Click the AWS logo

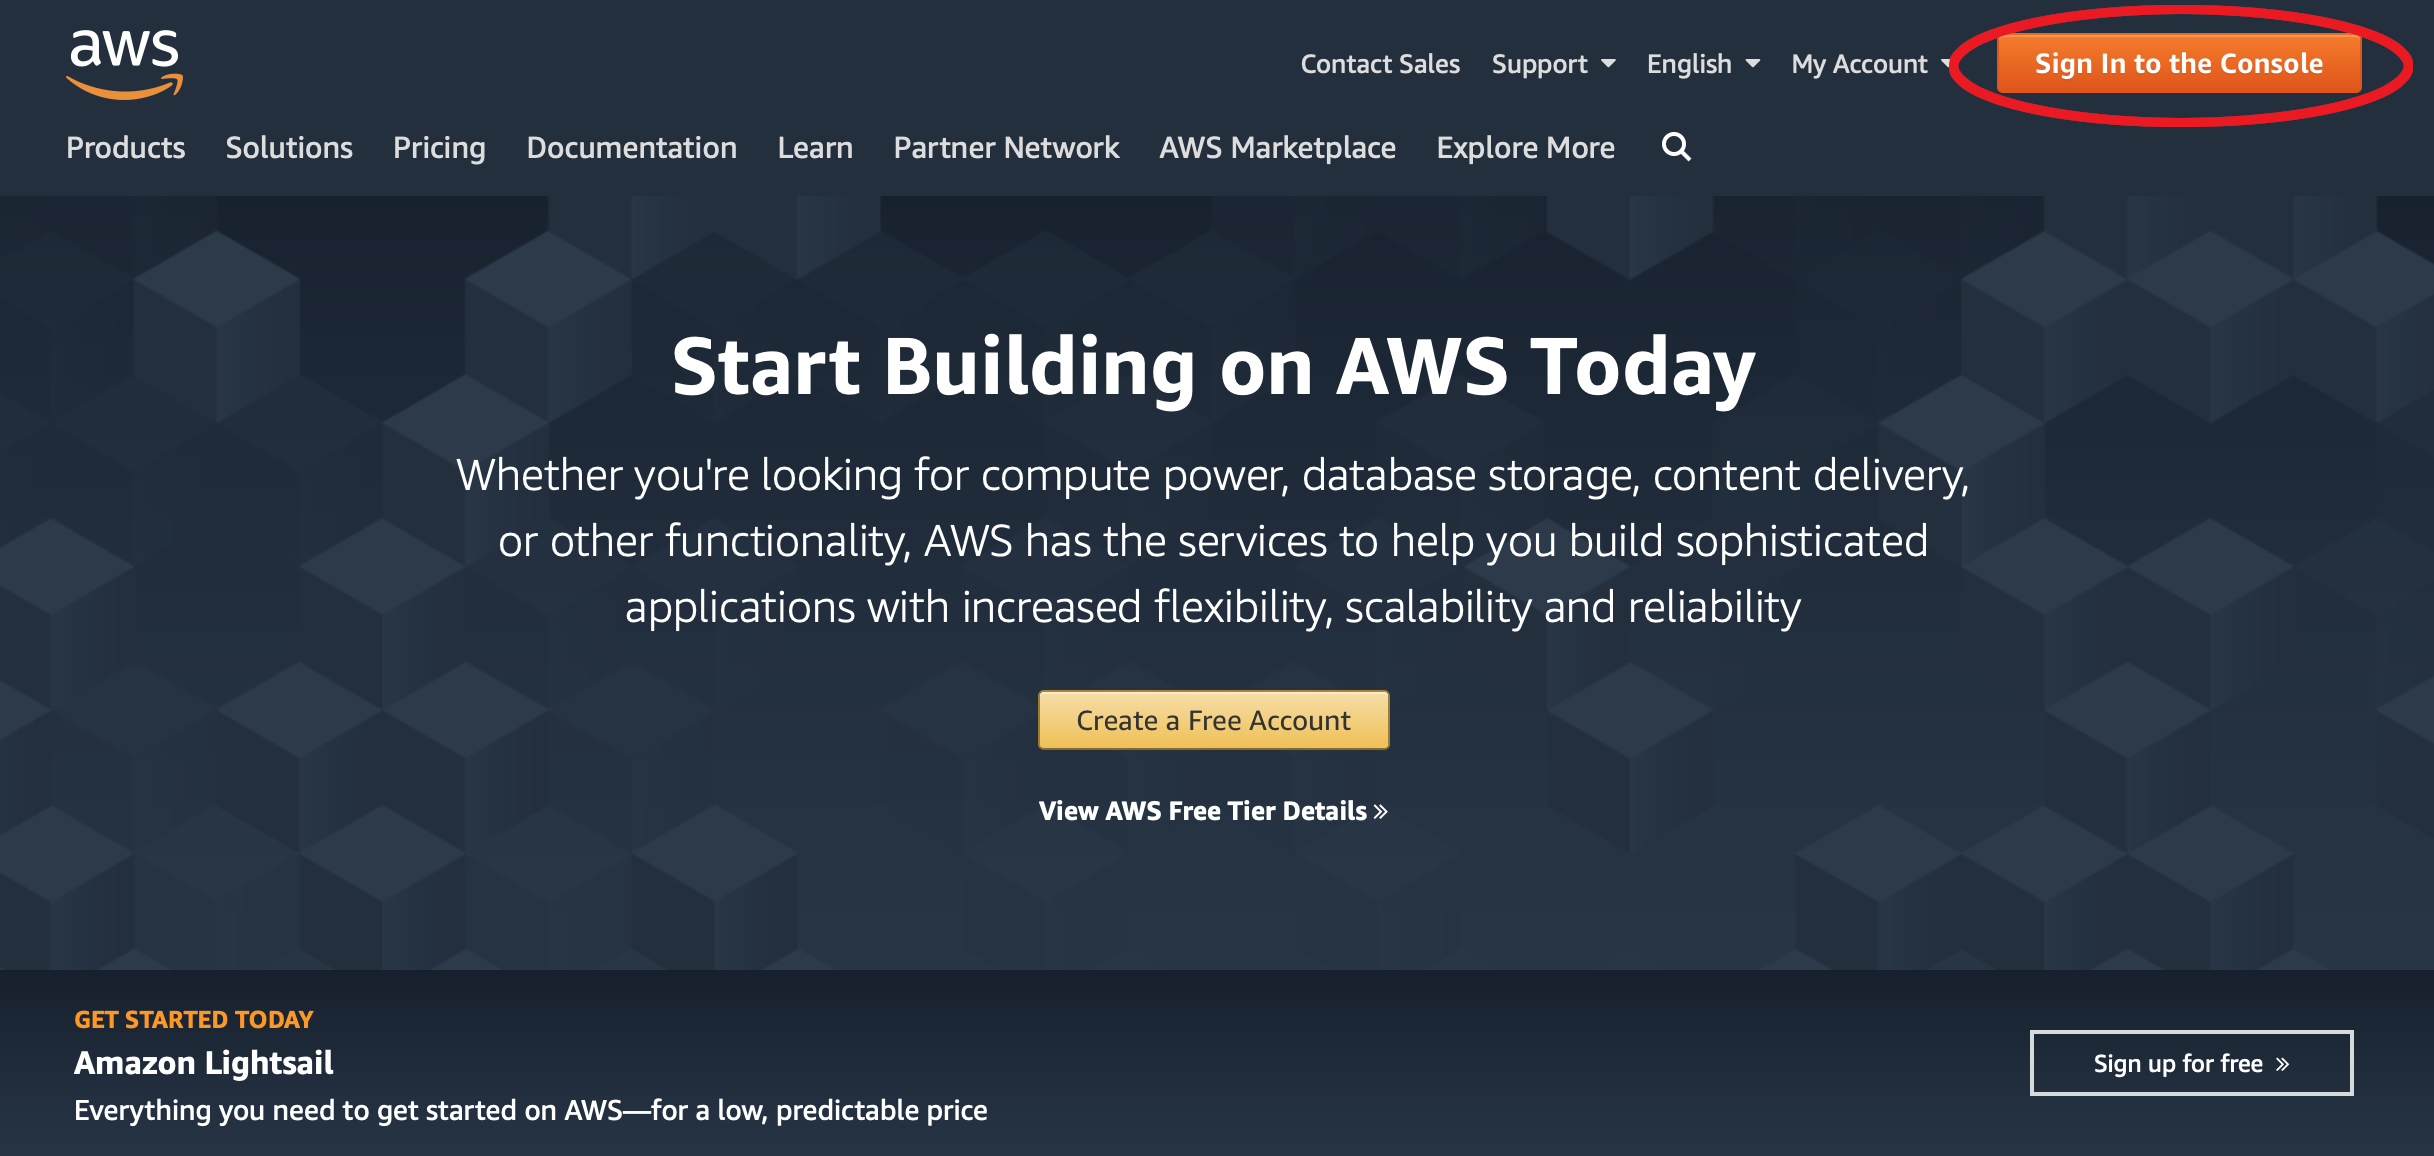tap(125, 63)
